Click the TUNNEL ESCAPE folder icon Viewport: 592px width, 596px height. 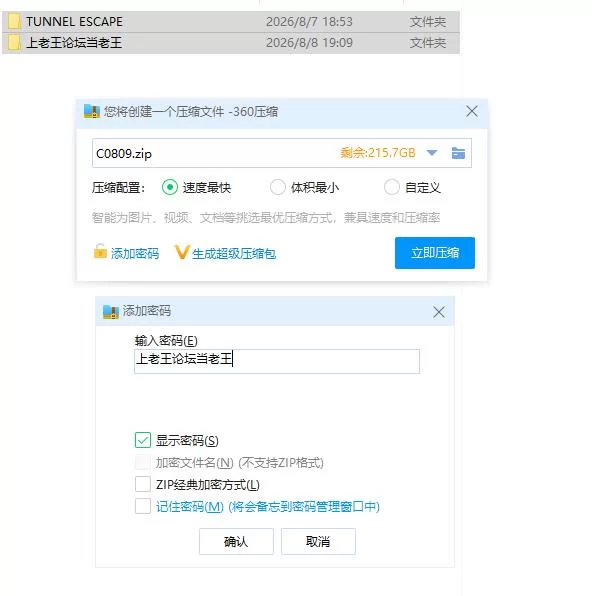coord(14,22)
